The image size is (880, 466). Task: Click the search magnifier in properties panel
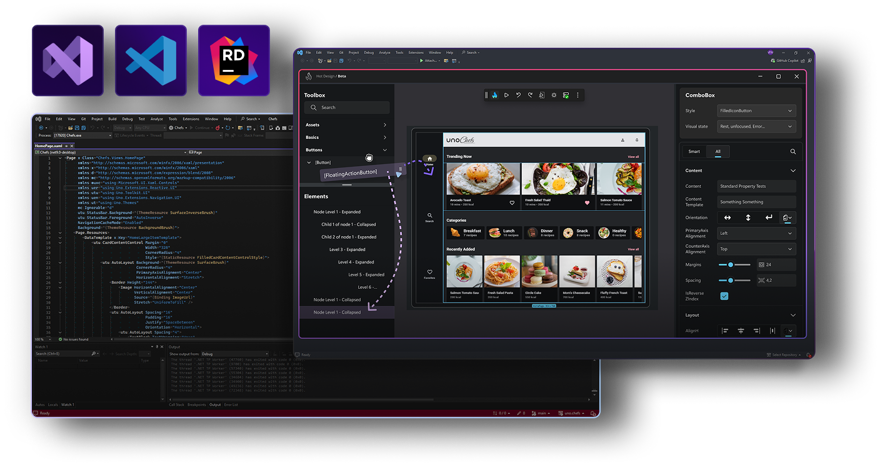click(x=793, y=152)
